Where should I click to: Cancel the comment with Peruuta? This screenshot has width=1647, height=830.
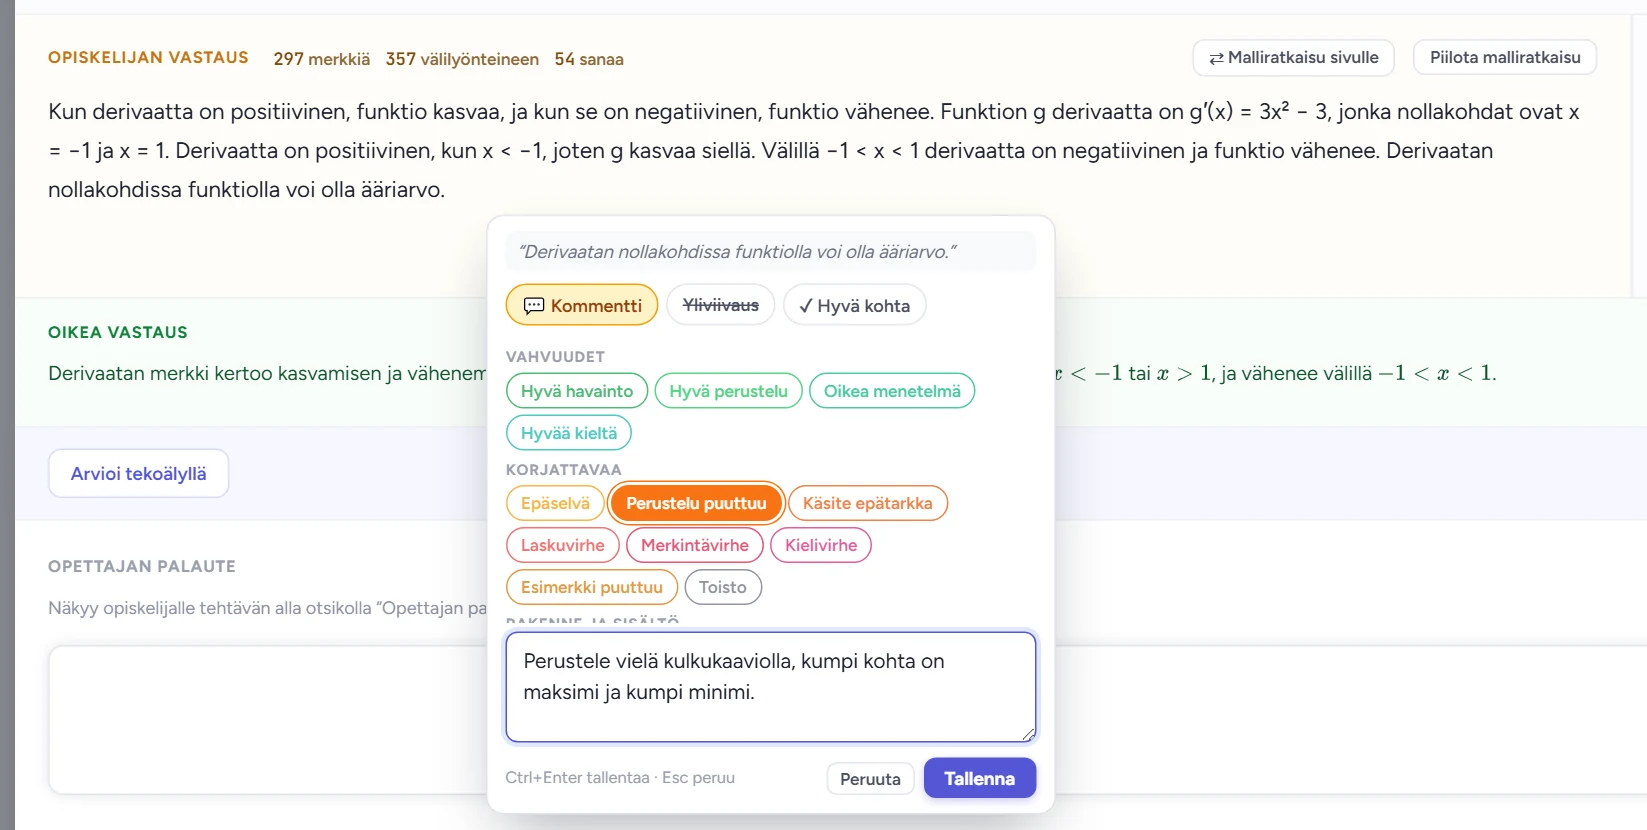click(x=870, y=779)
